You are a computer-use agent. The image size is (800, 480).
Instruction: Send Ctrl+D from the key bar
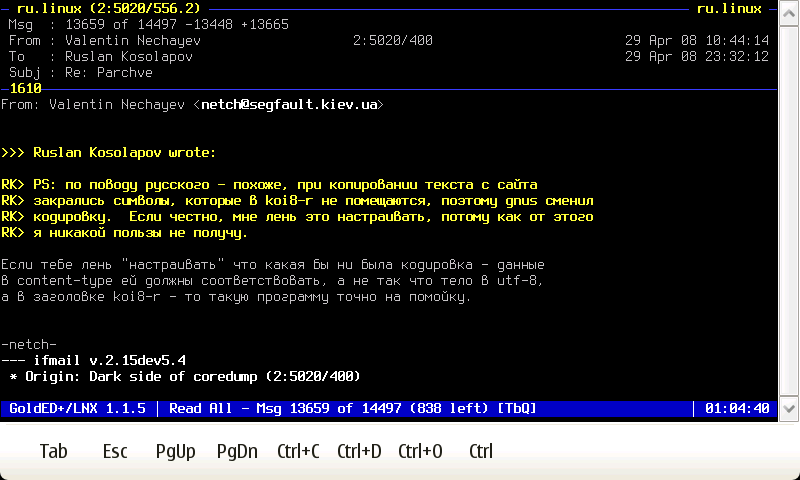point(359,451)
